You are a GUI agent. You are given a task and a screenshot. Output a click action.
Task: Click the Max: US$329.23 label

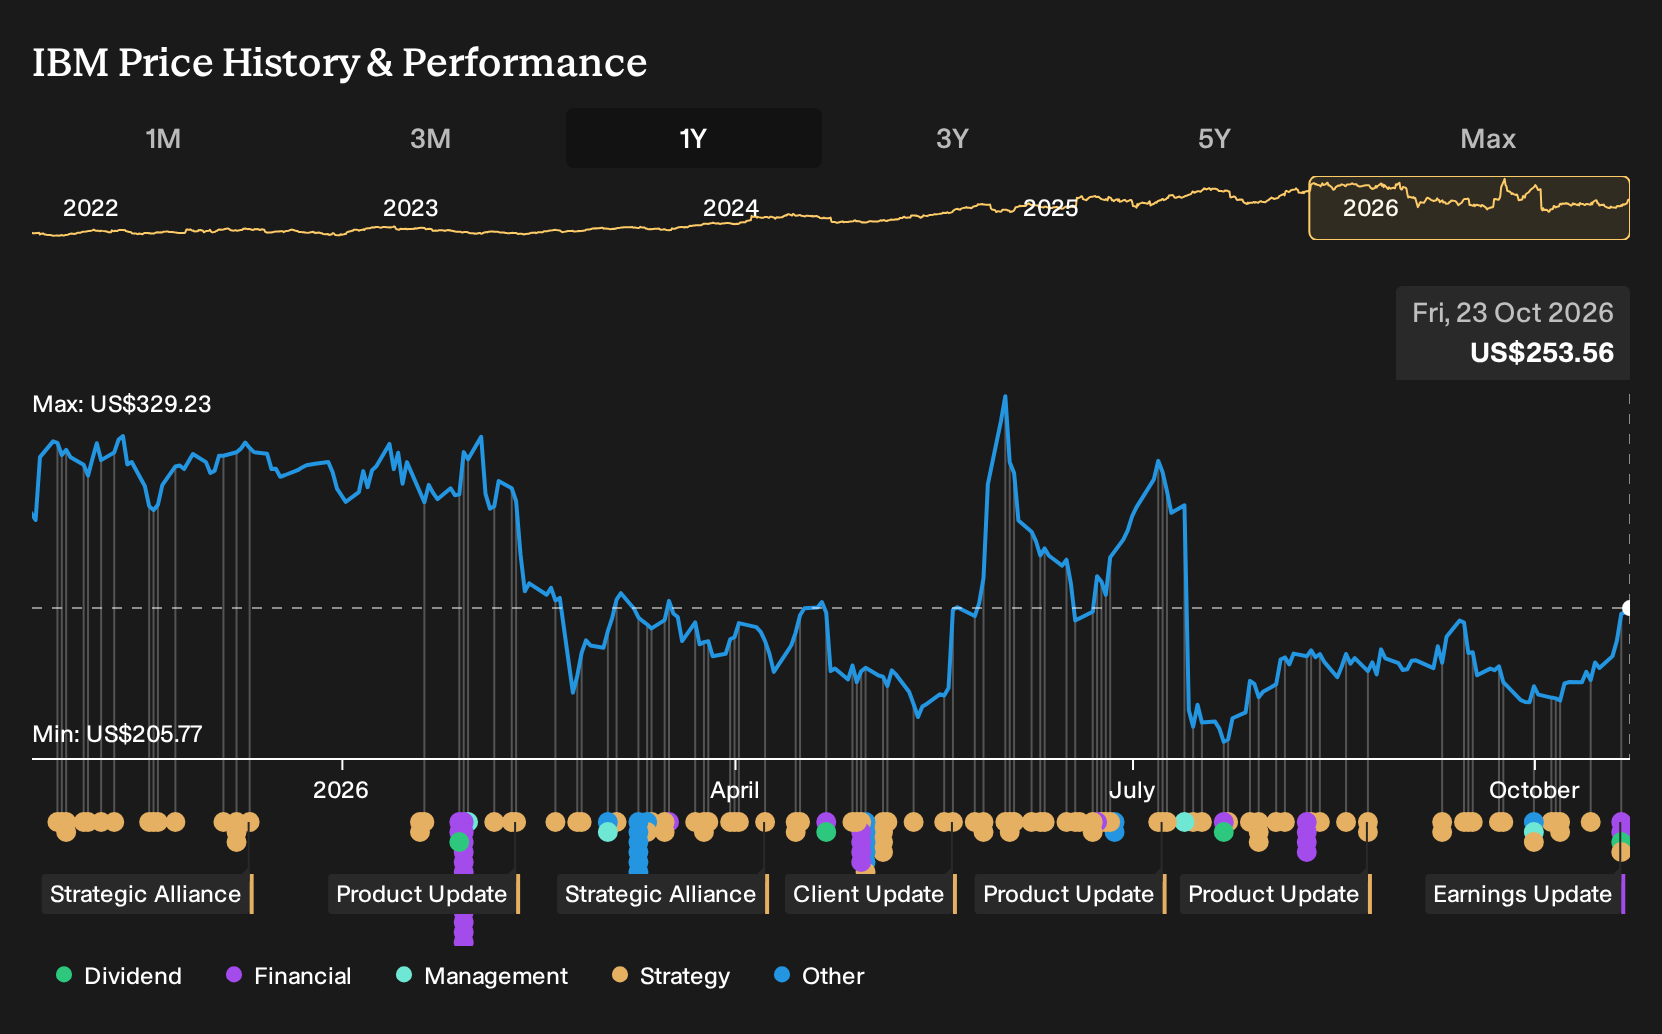(x=122, y=404)
